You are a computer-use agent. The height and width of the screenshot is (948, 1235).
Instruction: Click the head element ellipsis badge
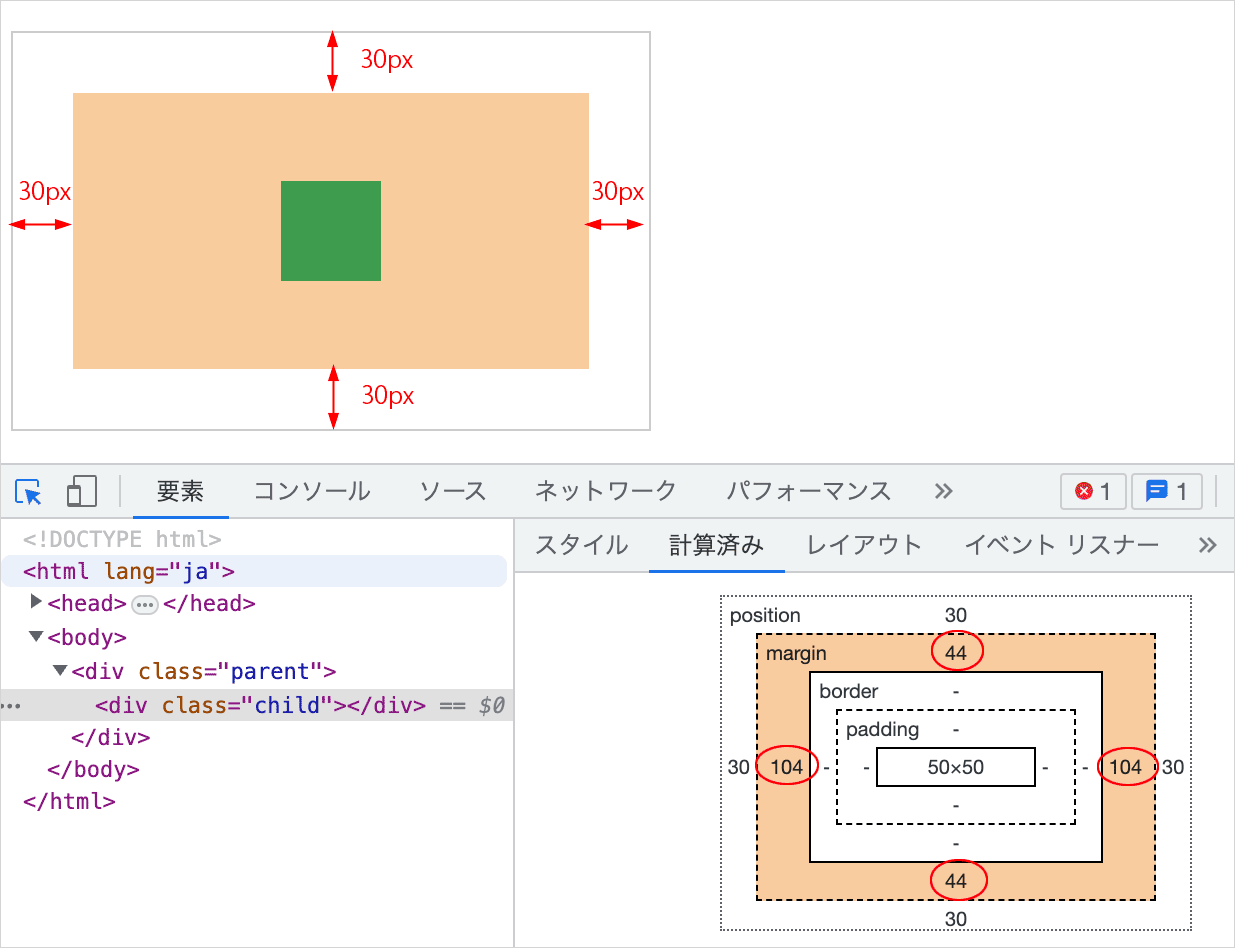point(145,604)
